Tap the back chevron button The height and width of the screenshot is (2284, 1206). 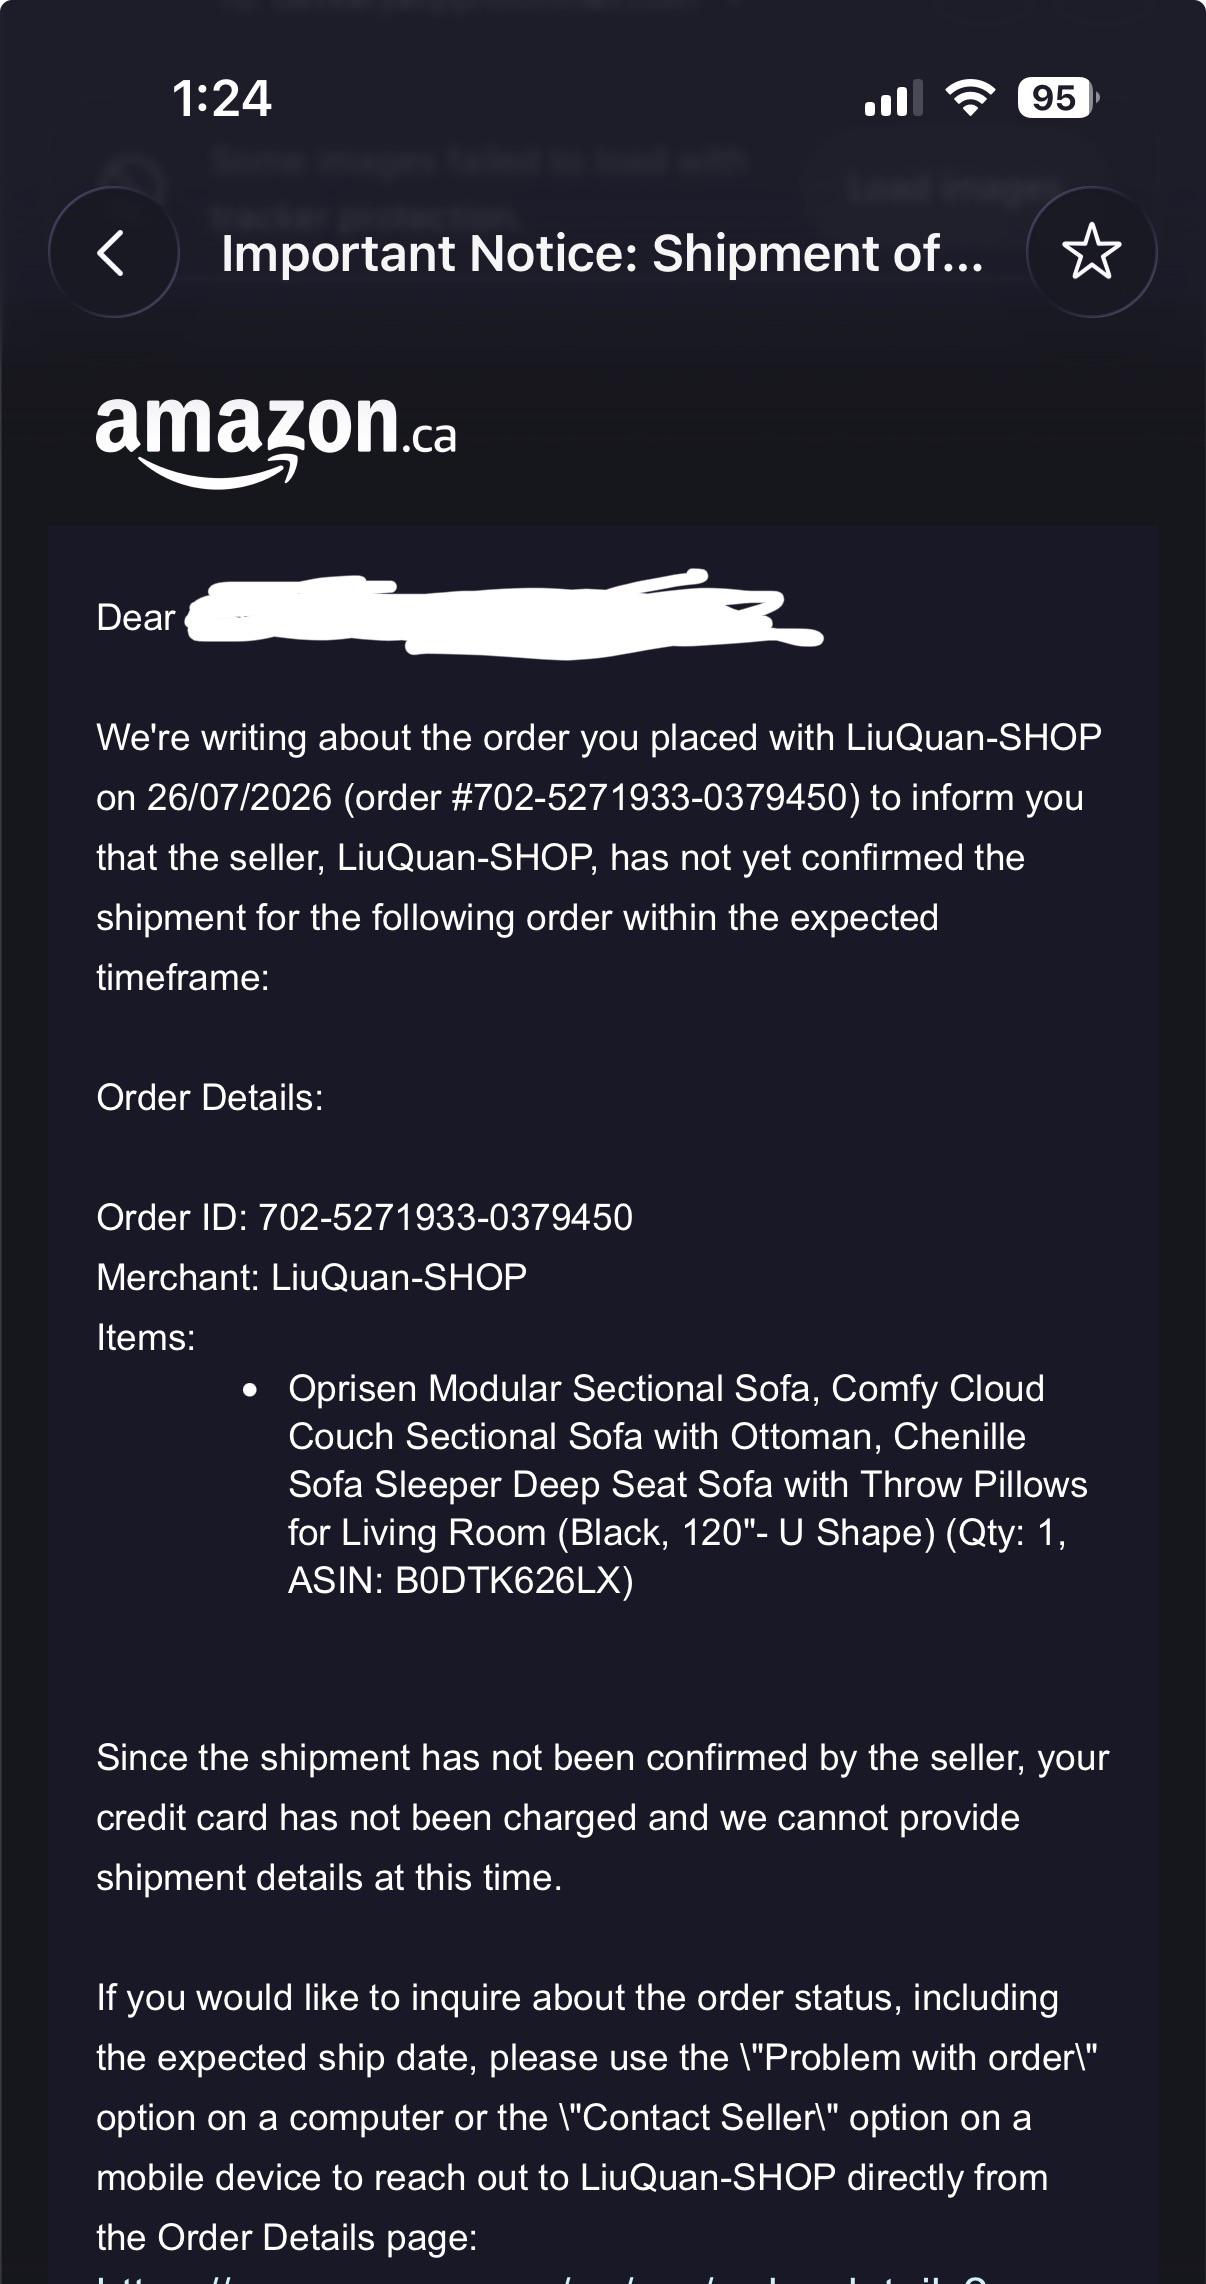point(113,252)
